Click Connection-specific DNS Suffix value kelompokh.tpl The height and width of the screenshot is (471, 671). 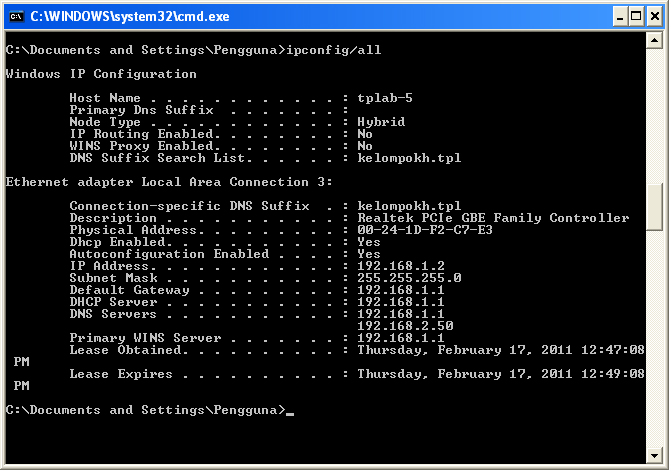click(x=409, y=206)
